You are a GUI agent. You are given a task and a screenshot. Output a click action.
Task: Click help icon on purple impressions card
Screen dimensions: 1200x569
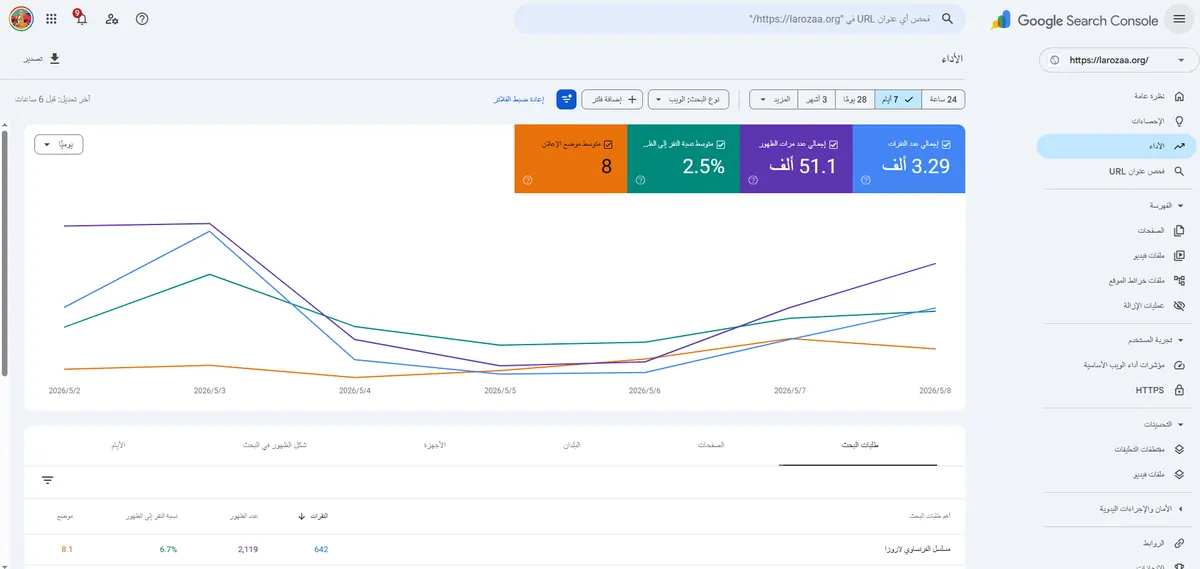pyautogui.click(x=752, y=181)
